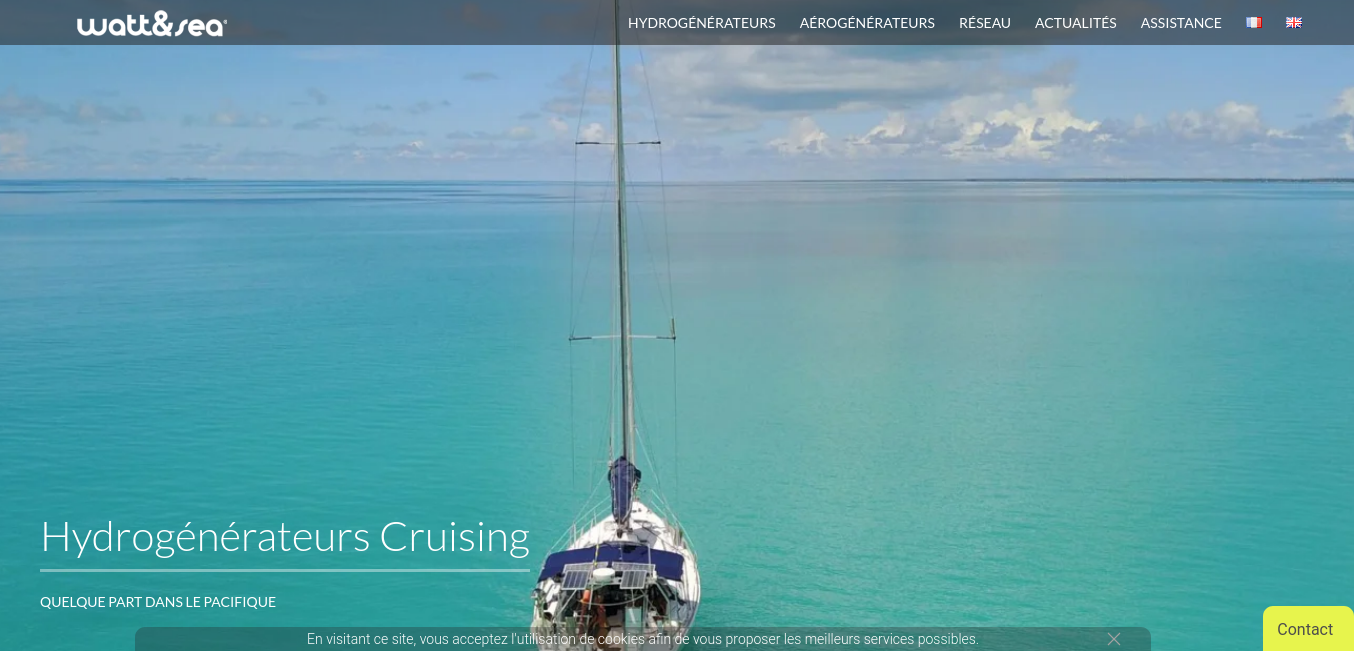1366x651 pixels.
Task: Click the Quelque part dans le Pacifique caption
Action: (x=158, y=602)
